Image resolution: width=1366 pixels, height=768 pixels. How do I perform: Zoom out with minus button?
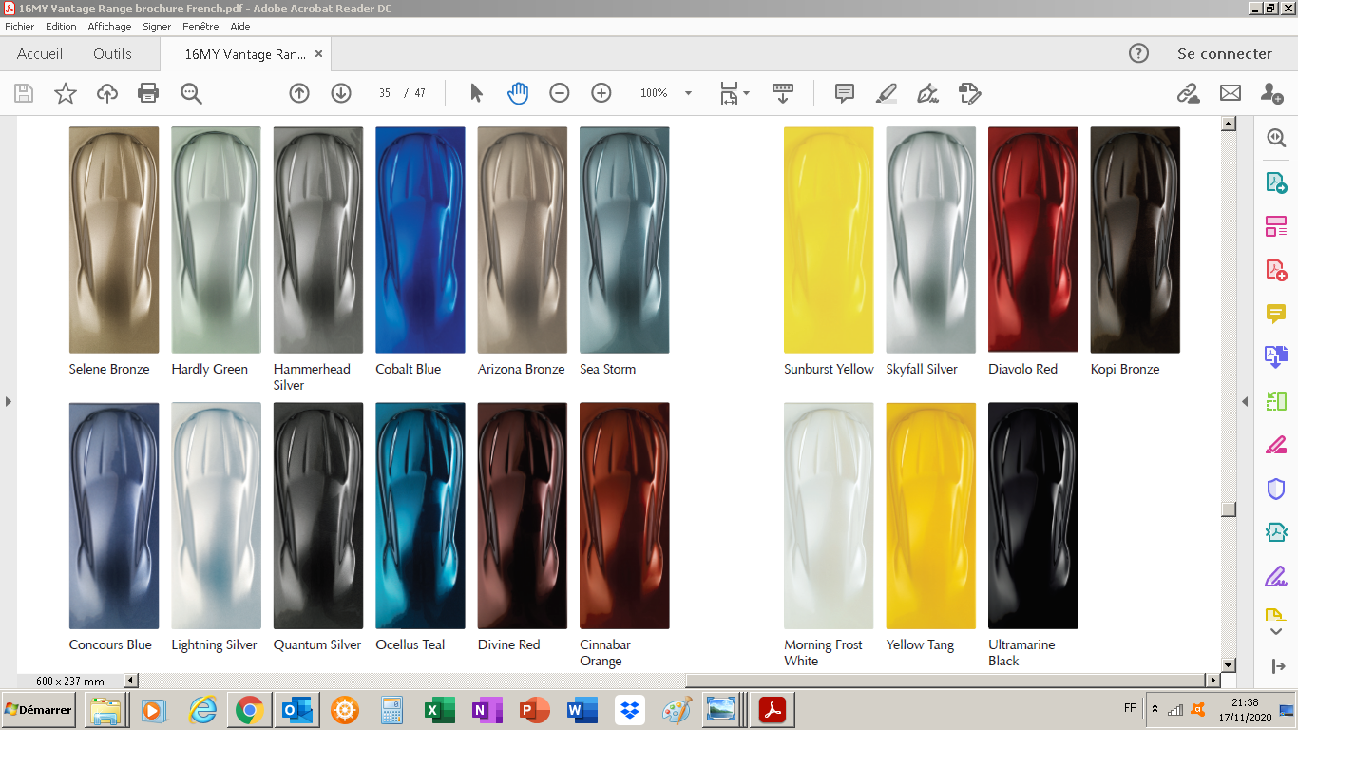coord(559,93)
